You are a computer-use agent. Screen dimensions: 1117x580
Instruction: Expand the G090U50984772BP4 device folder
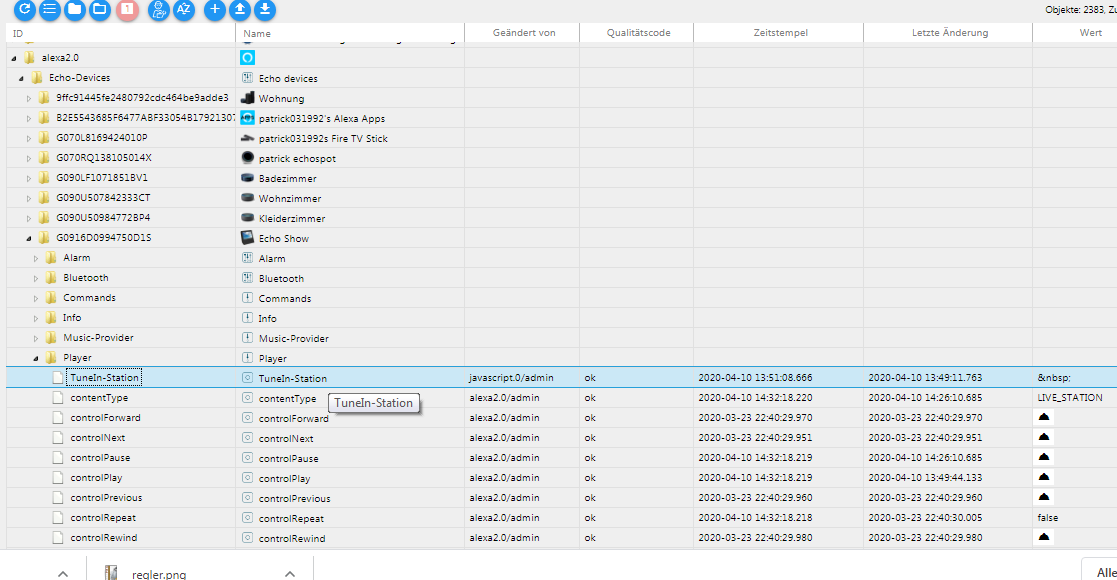click(28, 218)
